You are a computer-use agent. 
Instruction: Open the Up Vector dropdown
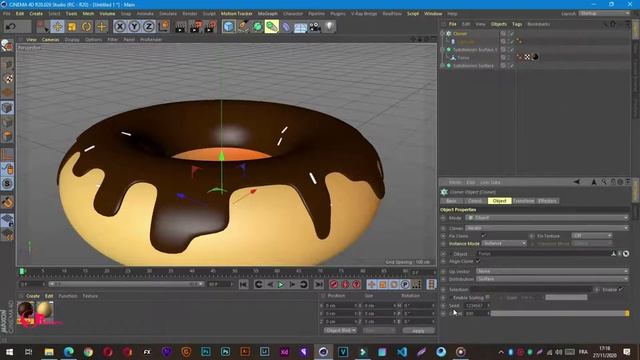click(552, 271)
